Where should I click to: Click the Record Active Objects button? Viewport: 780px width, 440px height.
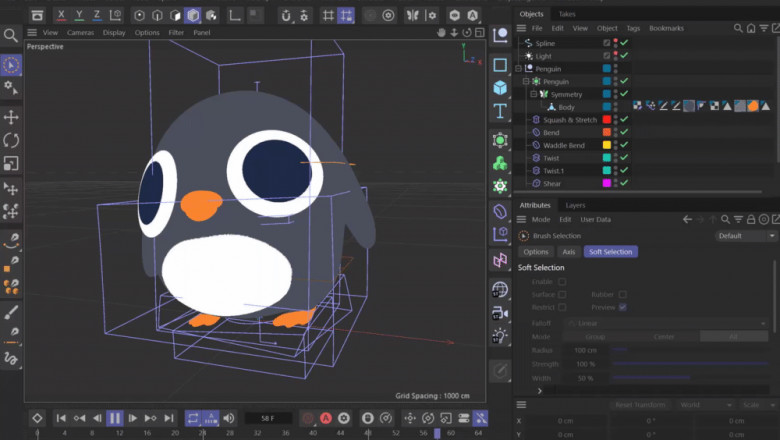[308, 418]
